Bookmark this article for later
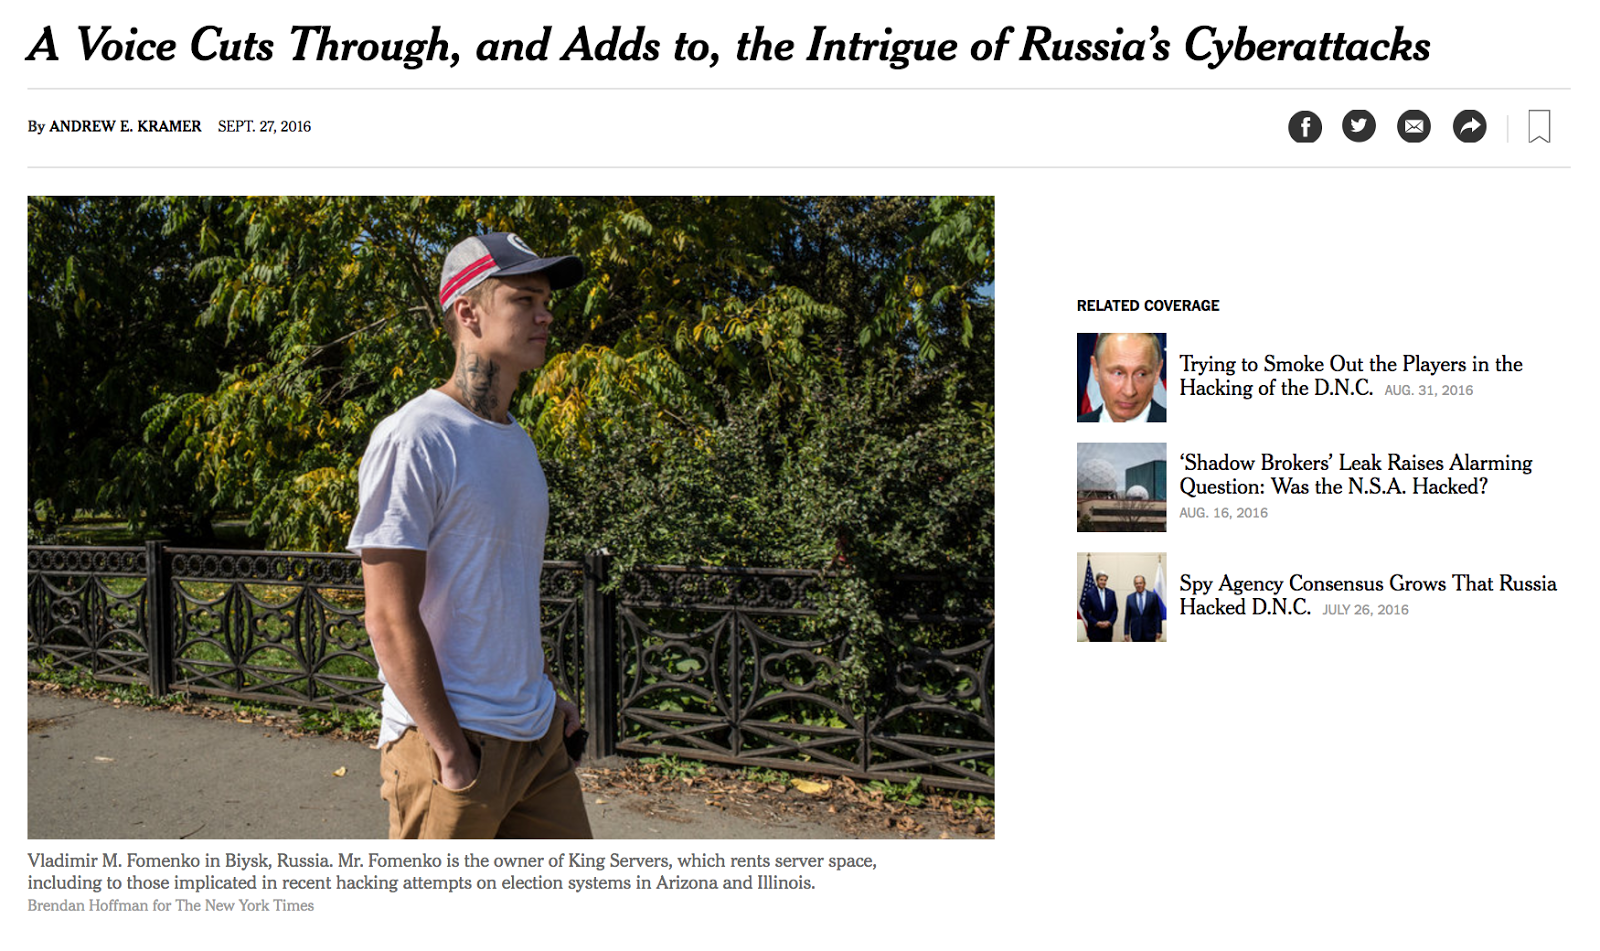This screenshot has width=1600, height=951. pos(1539,127)
